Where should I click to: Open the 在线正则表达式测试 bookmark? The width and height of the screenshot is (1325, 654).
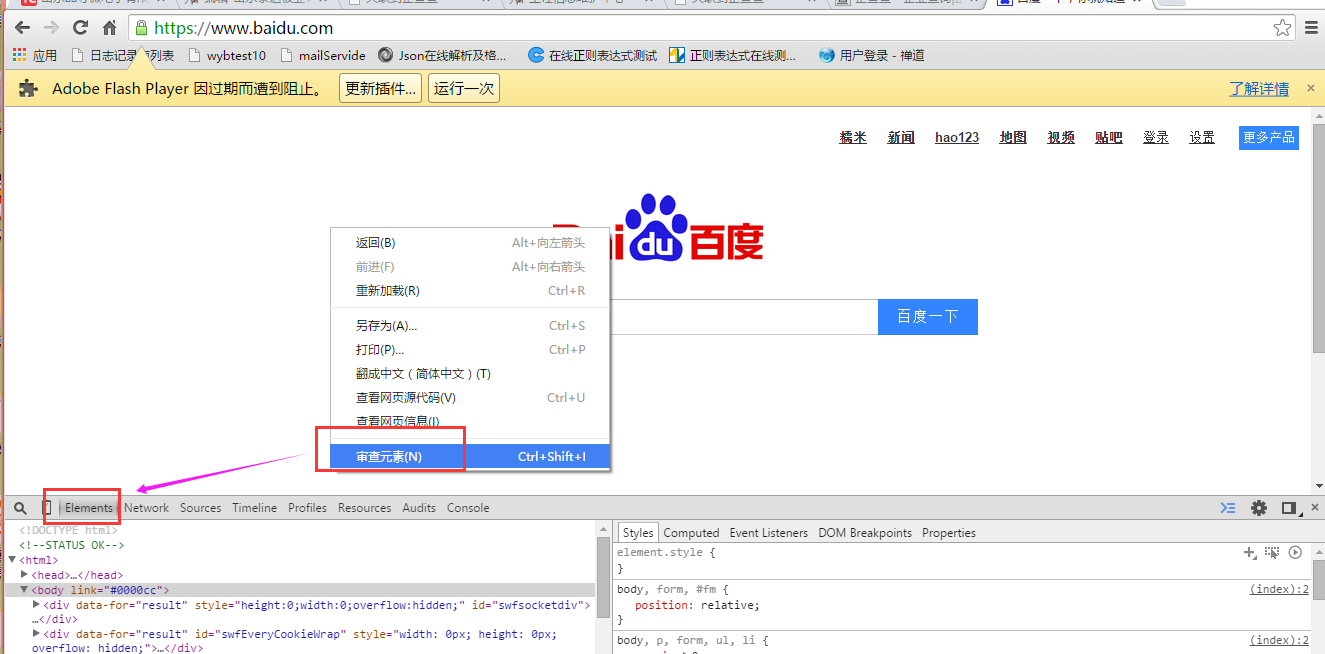point(592,56)
